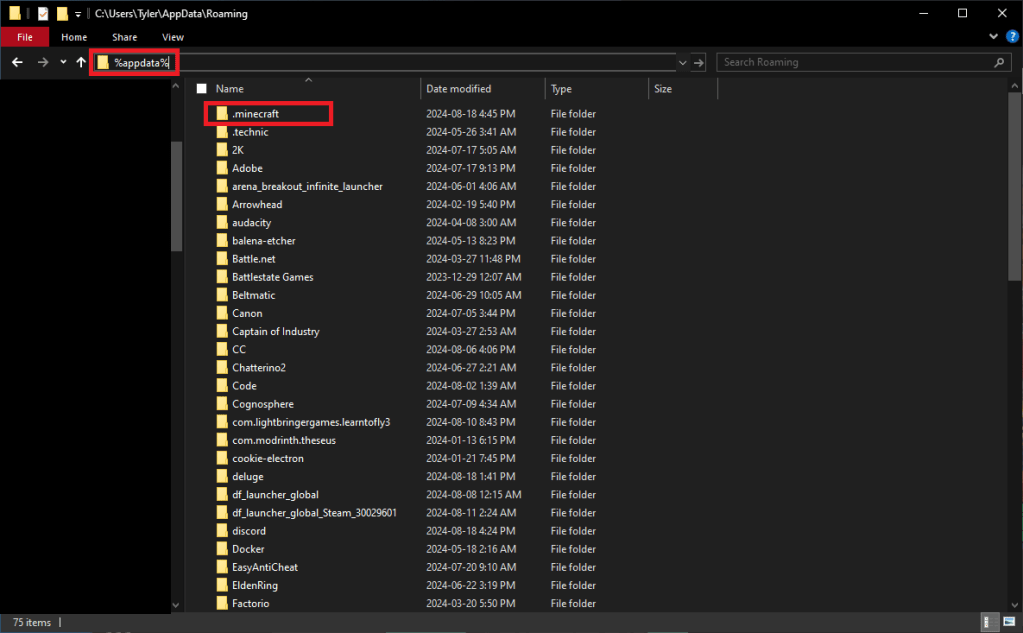
Task: Switch to details view layout
Action: pos(988,622)
